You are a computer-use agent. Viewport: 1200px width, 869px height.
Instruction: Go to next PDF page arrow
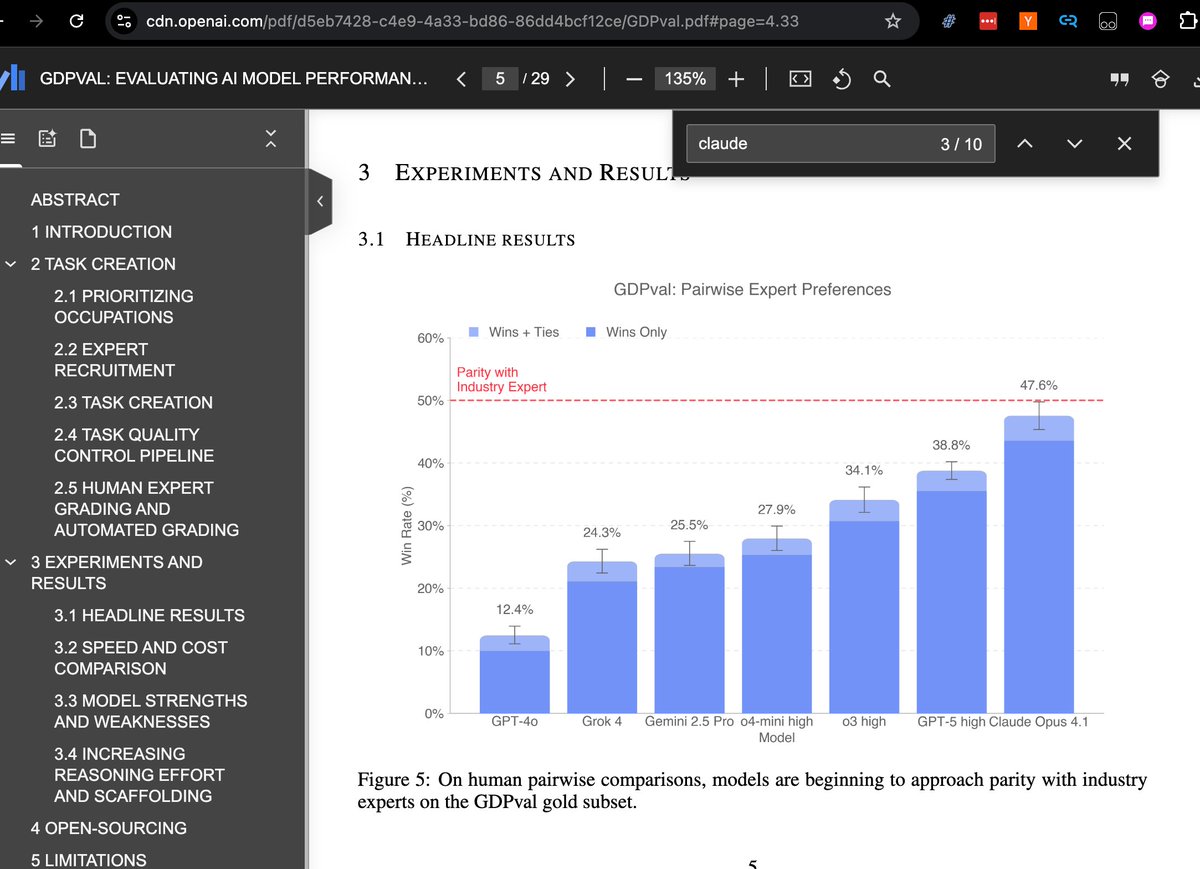[570, 79]
